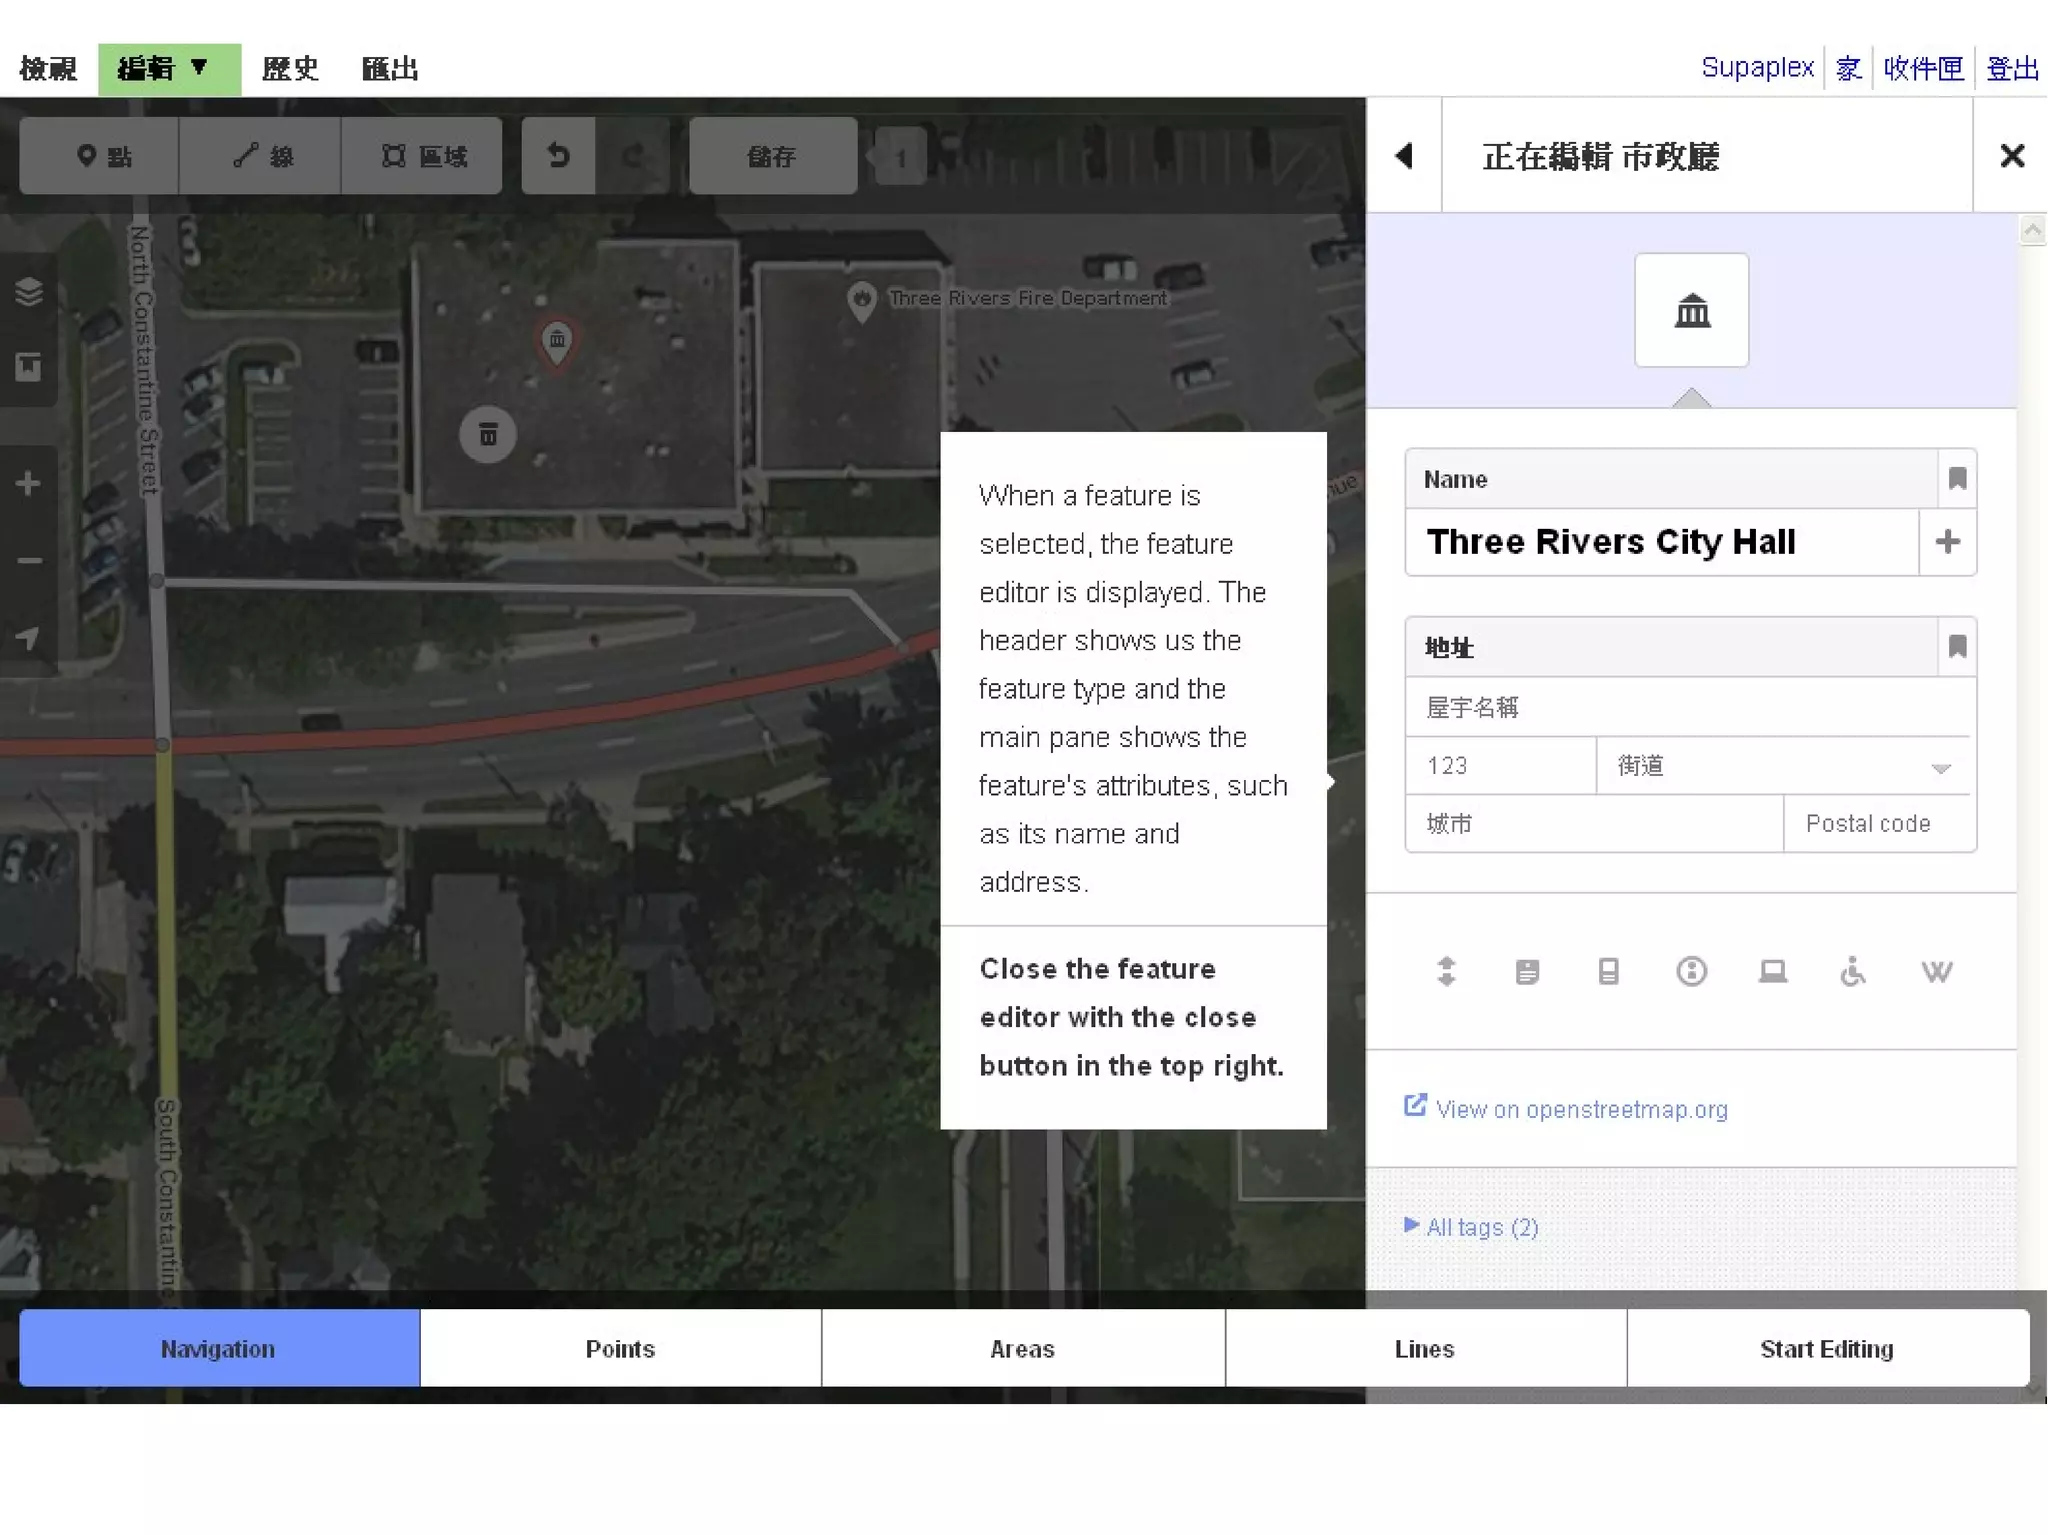
Task: Click View on openstreetmap.org link
Action: click(x=1580, y=1109)
